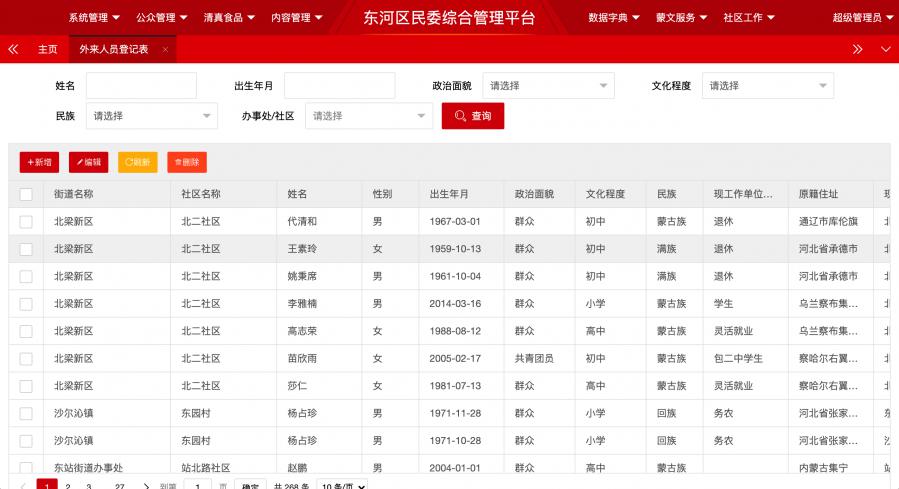This screenshot has width=899, height=489.
Task: Expand the 文化程度 select box
Action: [767, 86]
